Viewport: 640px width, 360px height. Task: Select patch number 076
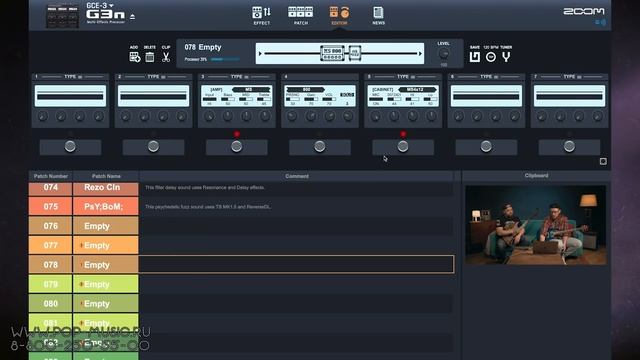coord(51,226)
